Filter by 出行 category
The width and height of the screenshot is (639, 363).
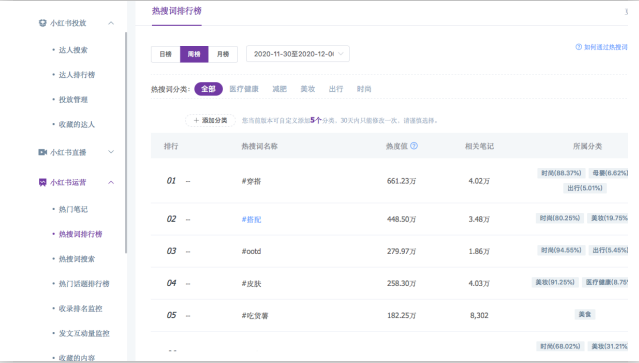(336, 89)
